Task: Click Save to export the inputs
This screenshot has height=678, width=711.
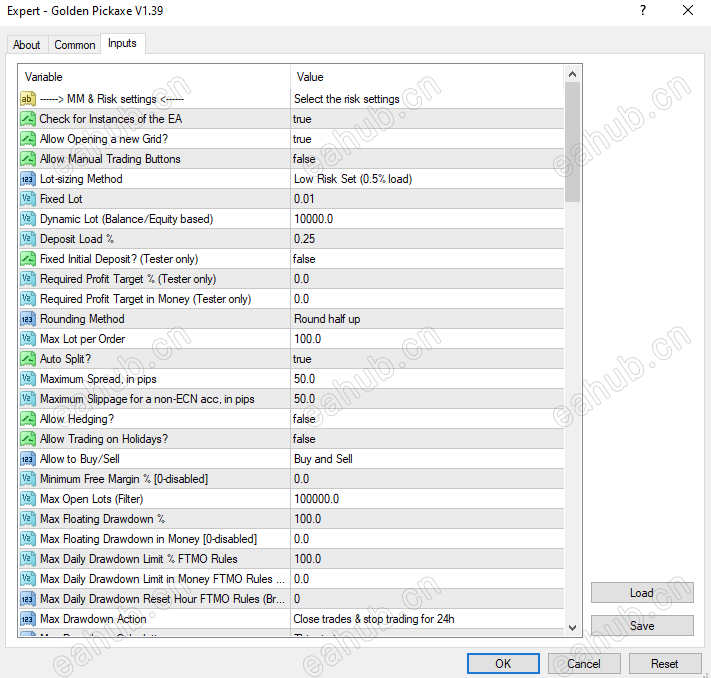Action: (642, 626)
